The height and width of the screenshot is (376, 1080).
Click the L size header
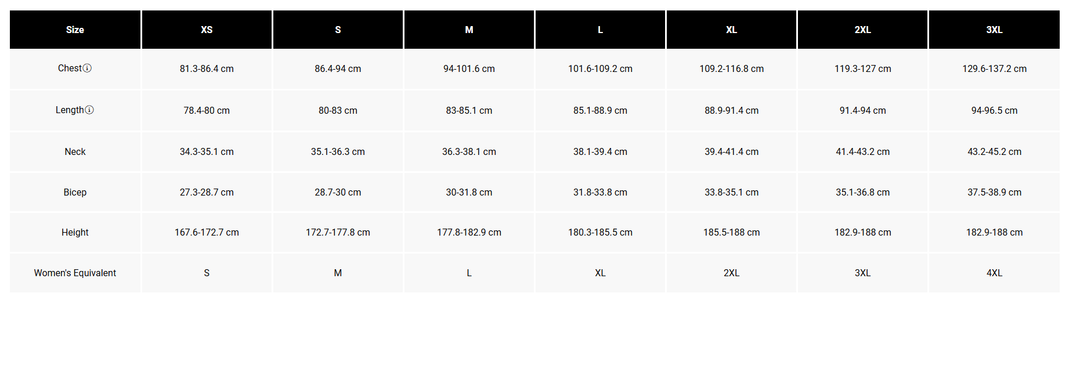tap(600, 30)
